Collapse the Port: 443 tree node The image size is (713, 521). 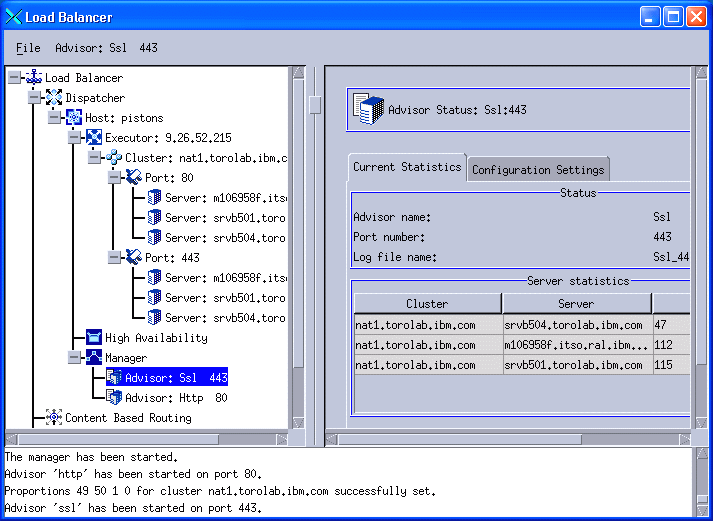tap(114, 258)
